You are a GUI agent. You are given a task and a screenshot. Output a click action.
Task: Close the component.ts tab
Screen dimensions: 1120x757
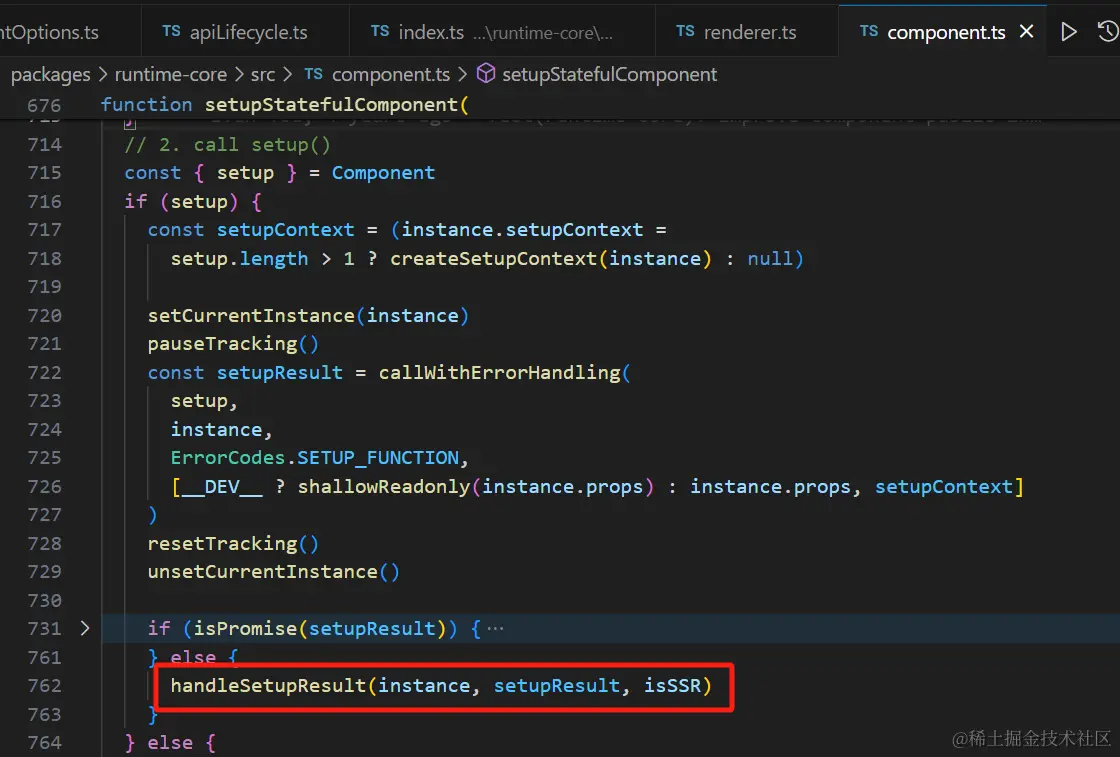click(1026, 31)
